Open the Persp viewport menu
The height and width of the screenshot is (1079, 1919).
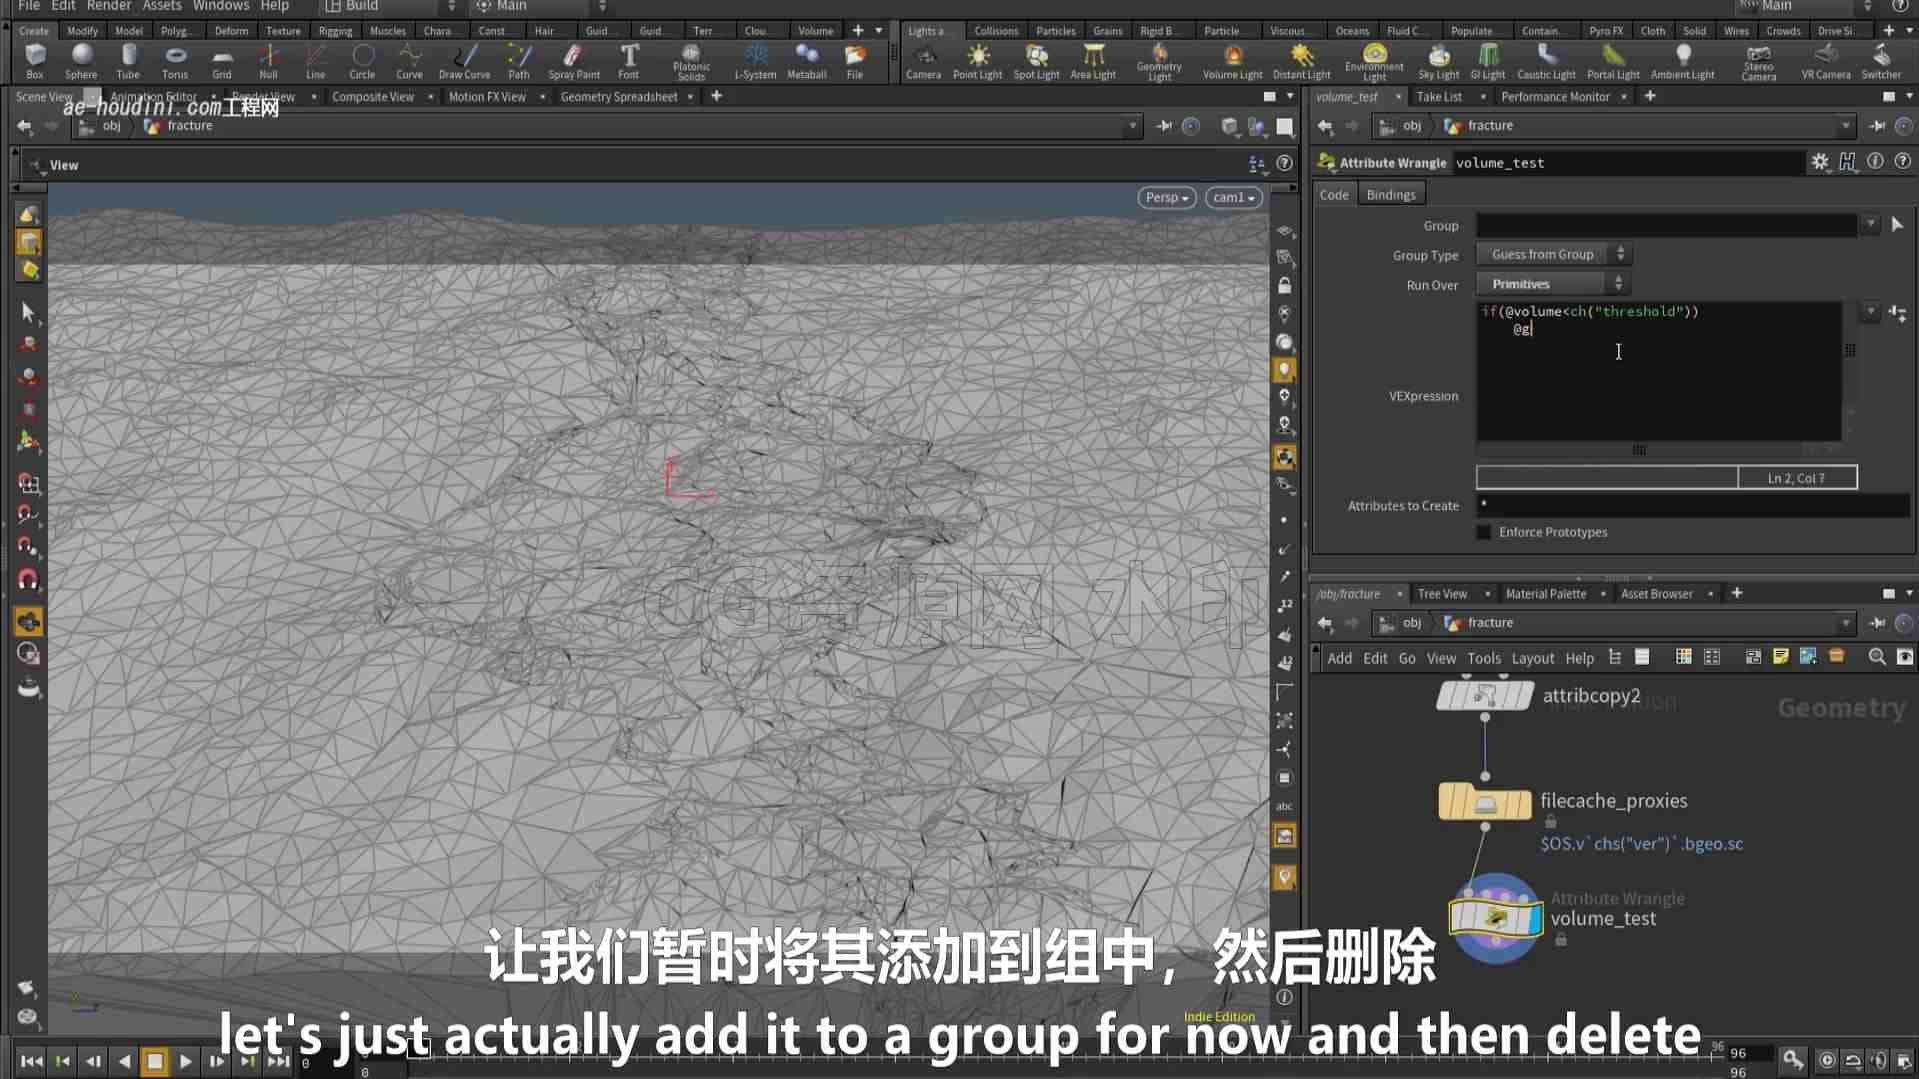coord(1166,197)
